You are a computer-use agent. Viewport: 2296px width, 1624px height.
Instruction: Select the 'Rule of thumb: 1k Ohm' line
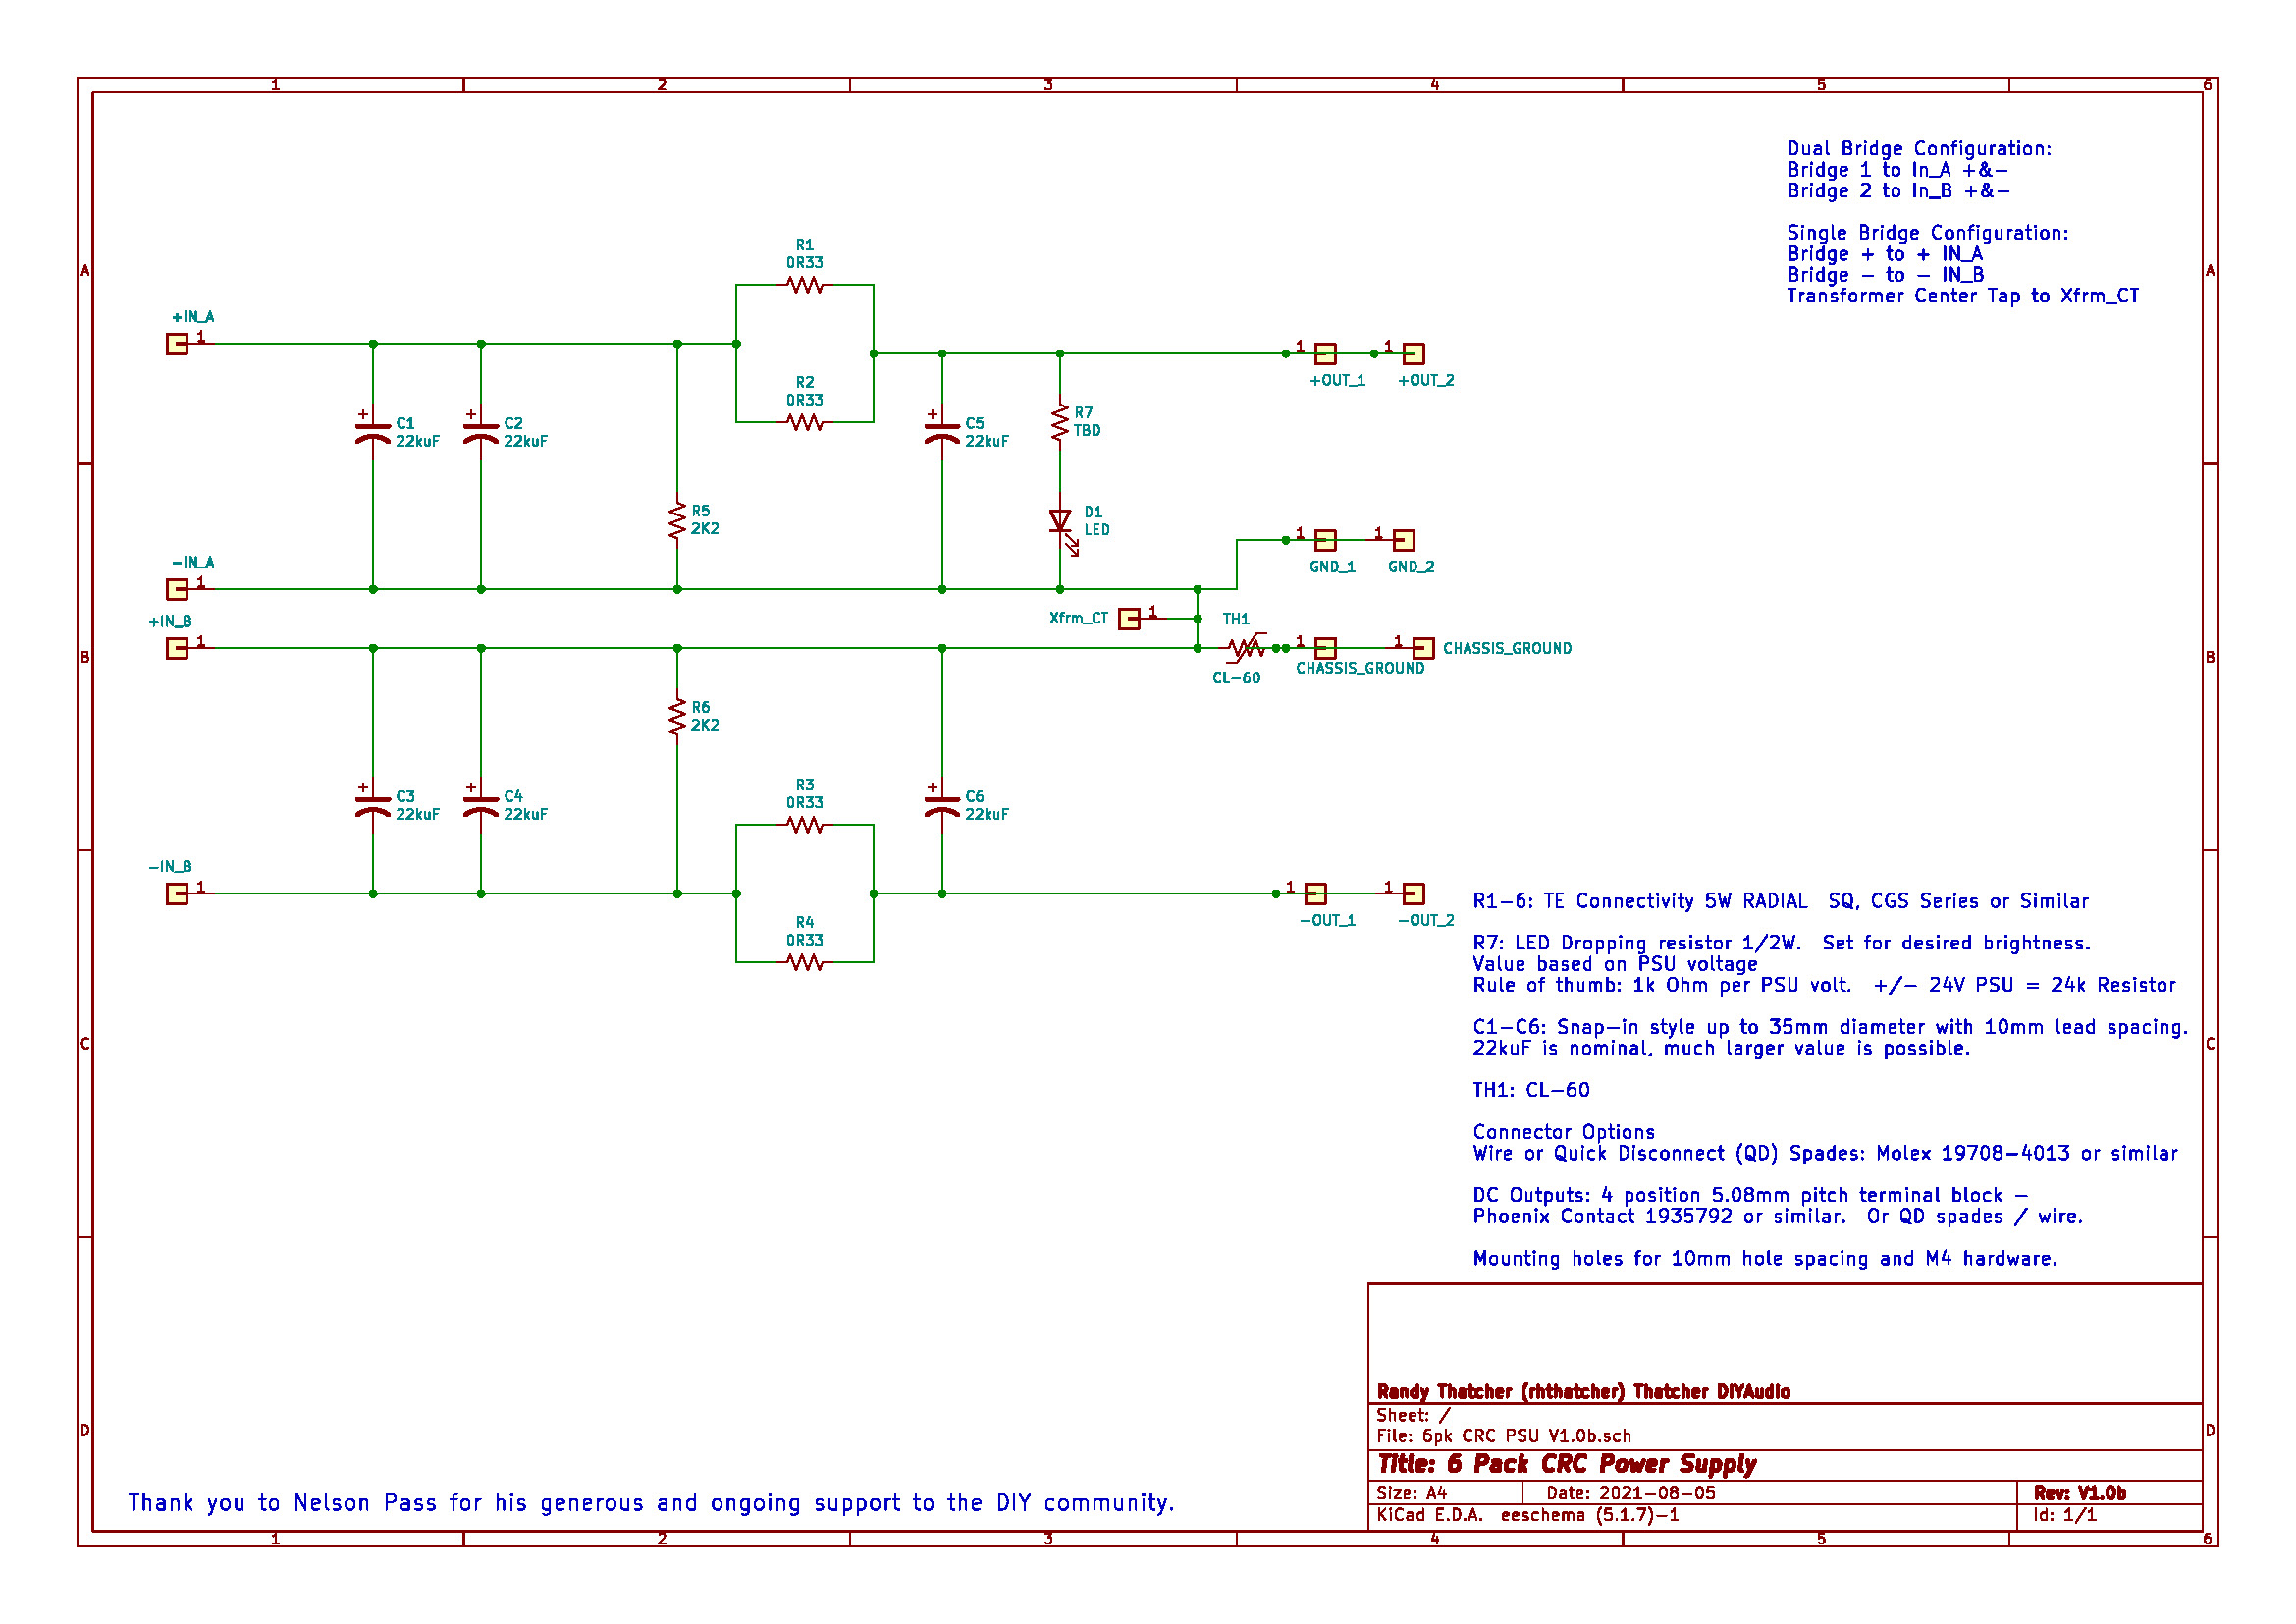(x=1824, y=986)
